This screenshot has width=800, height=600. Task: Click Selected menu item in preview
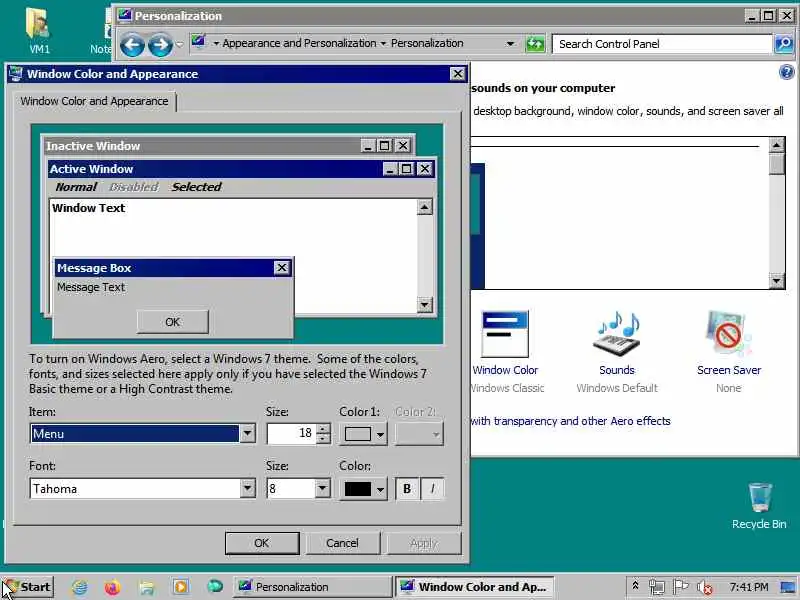(x=196, y=187)
